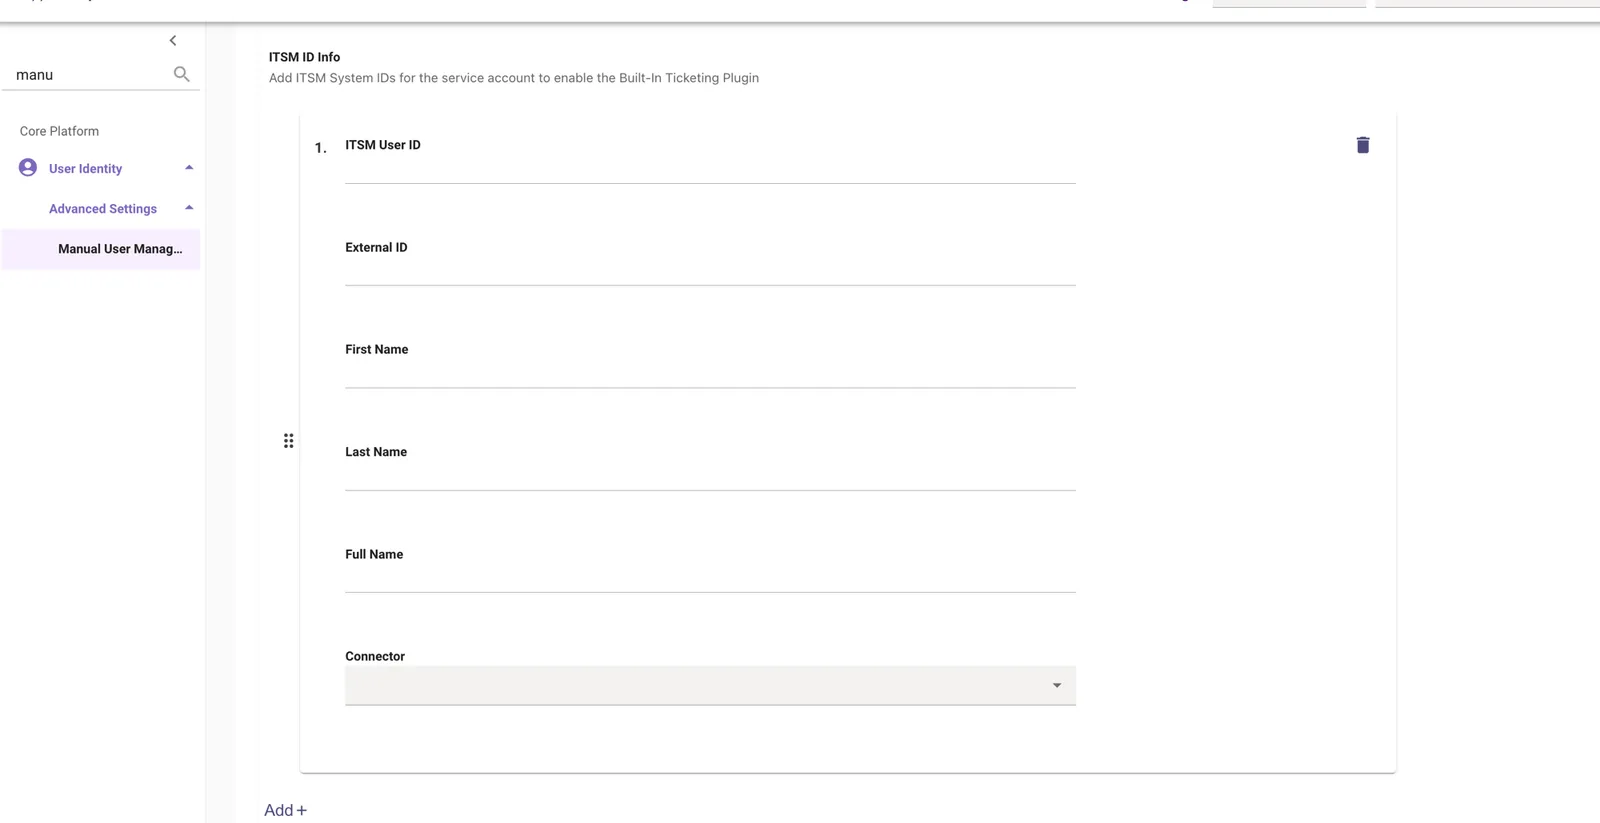Screen dimensions: 1600x823
Task: Select Manual User Management menu item
Action: pyautogui.click(x=101, y=249)
